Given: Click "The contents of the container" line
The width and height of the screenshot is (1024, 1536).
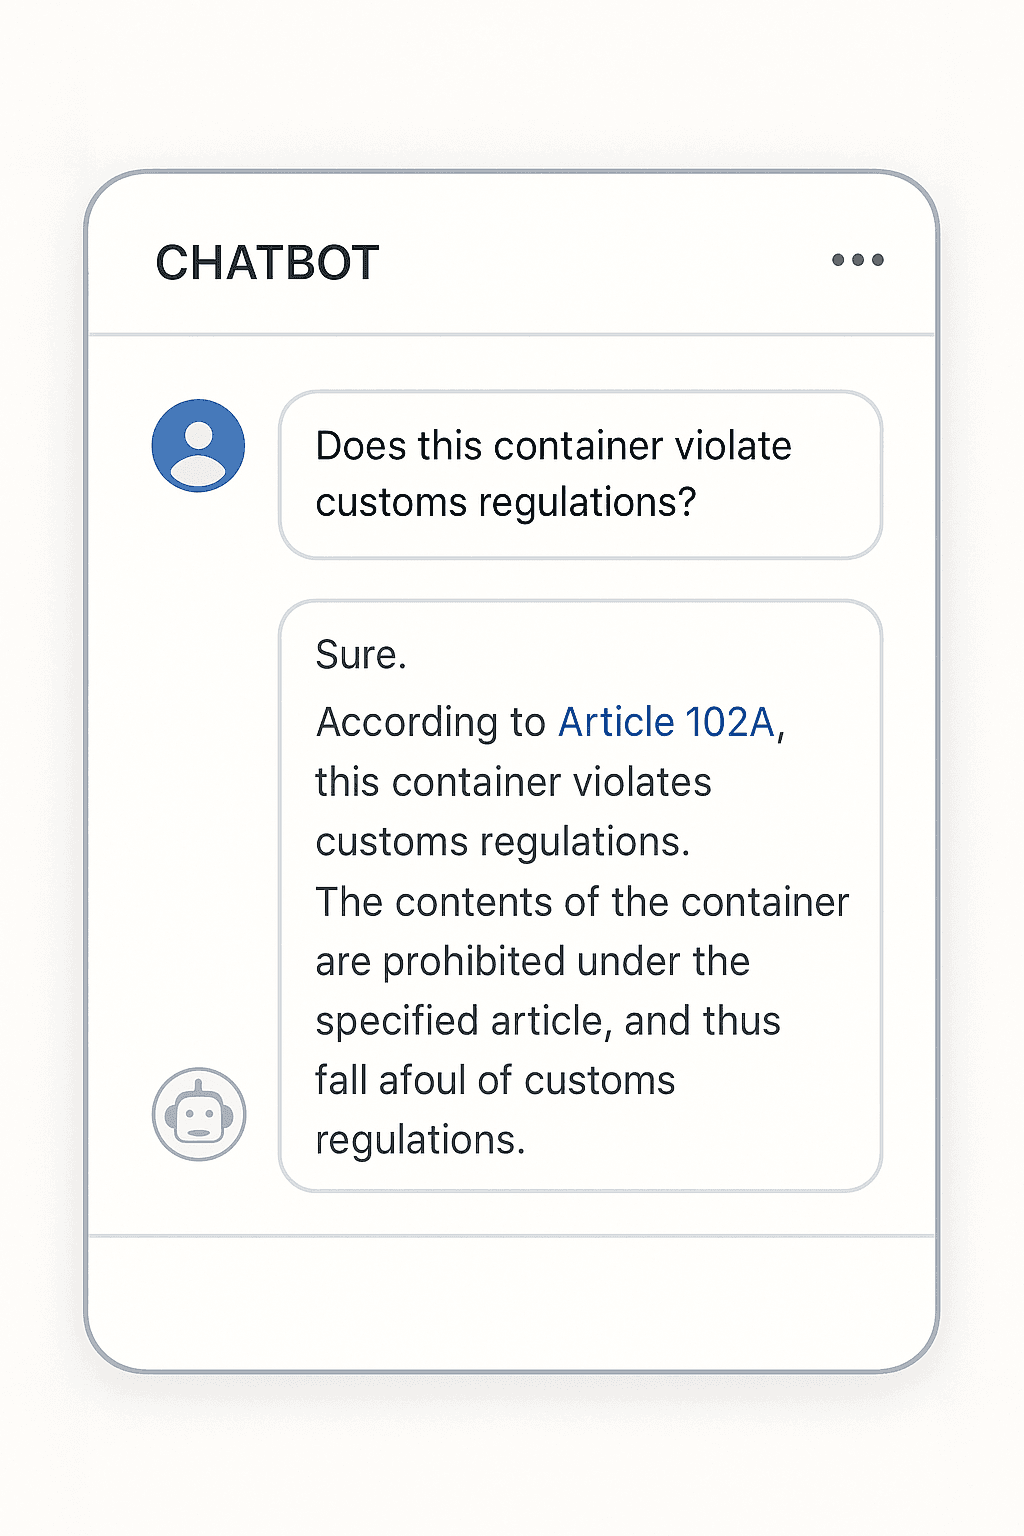Looking at the screenshot, I should click(x=582, y=902).
